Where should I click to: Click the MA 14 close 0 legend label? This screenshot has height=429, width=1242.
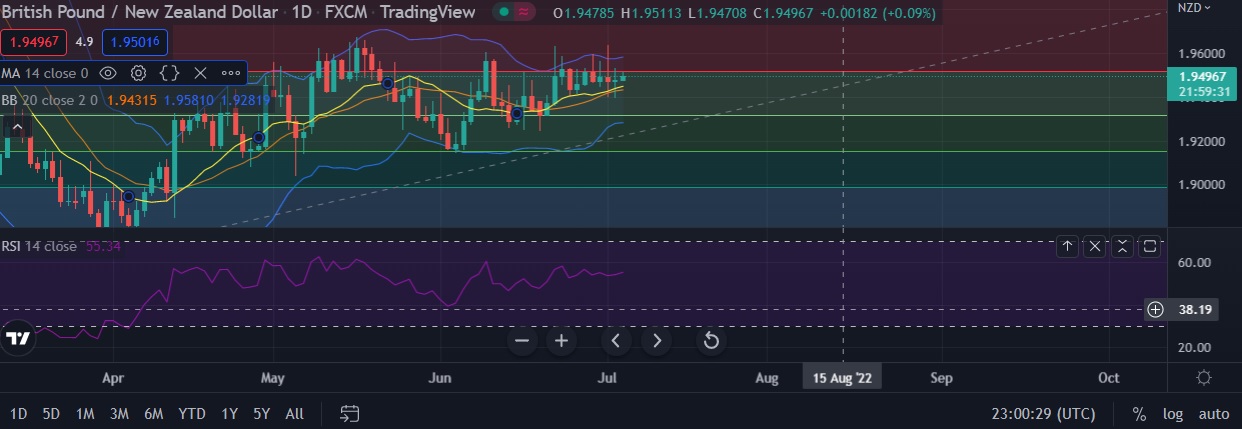45,73
